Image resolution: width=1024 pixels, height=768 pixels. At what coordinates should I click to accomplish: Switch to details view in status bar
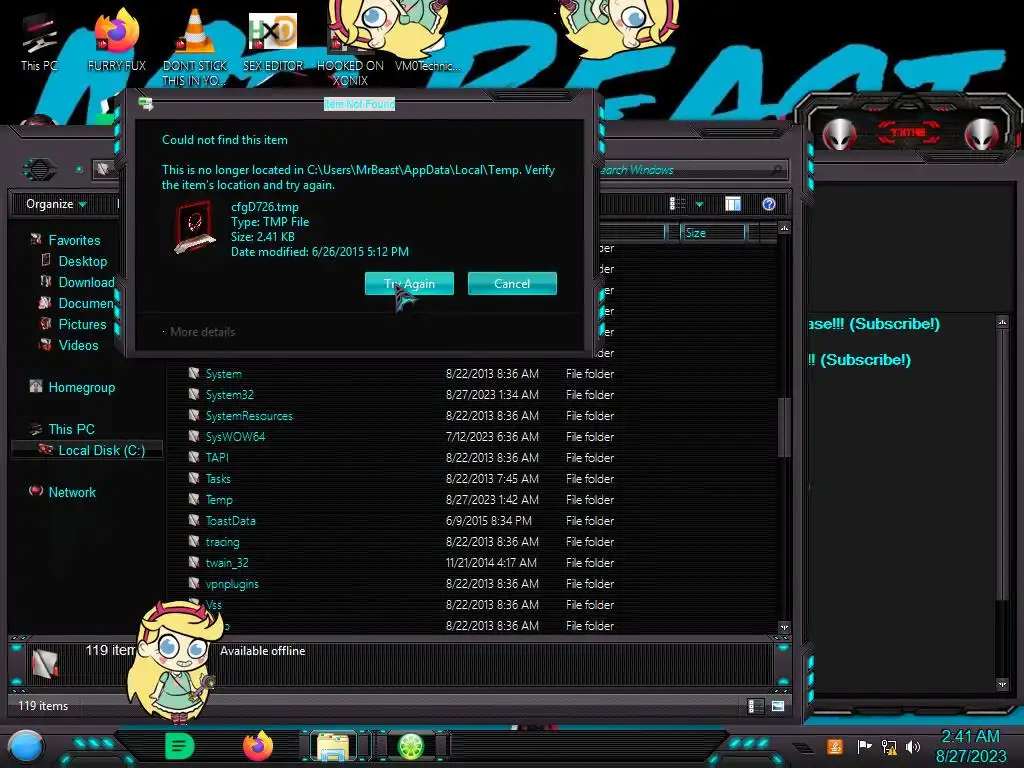pyautogui.click(x=755, y=706)
